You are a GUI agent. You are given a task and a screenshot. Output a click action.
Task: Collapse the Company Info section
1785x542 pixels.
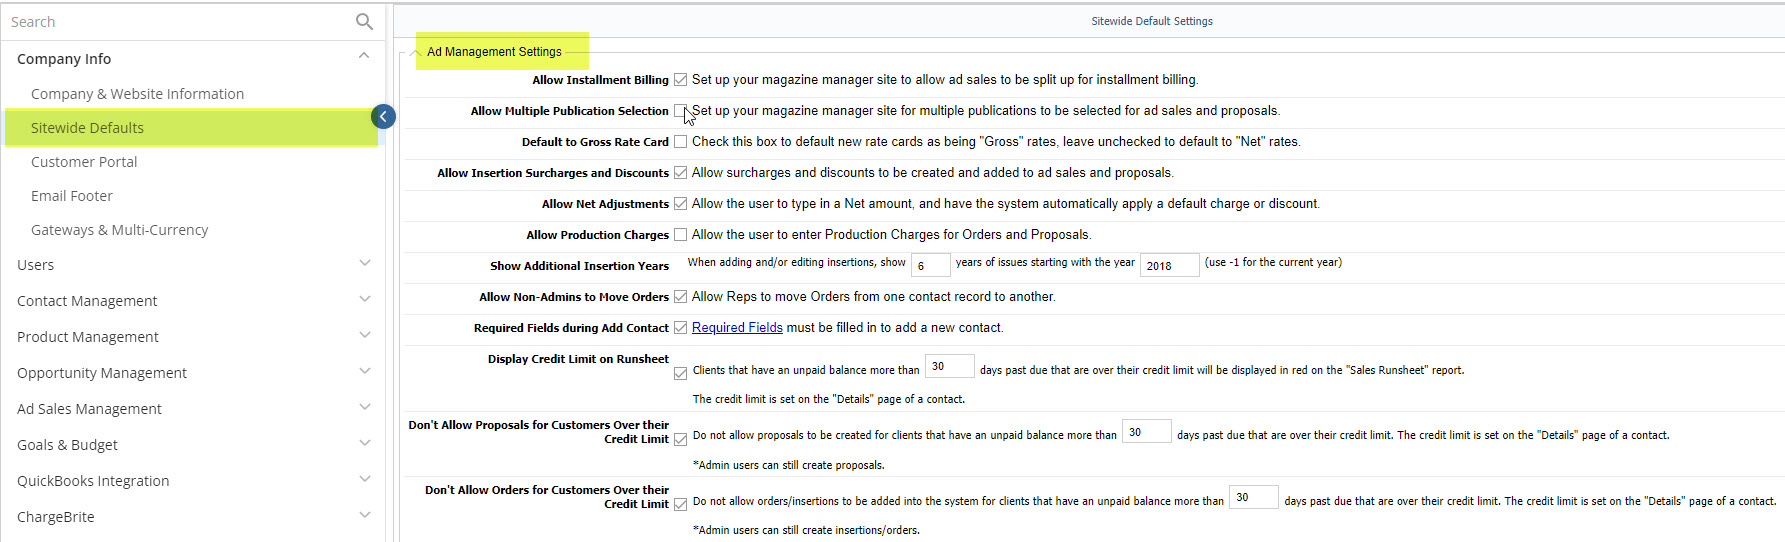pos(364,56)
